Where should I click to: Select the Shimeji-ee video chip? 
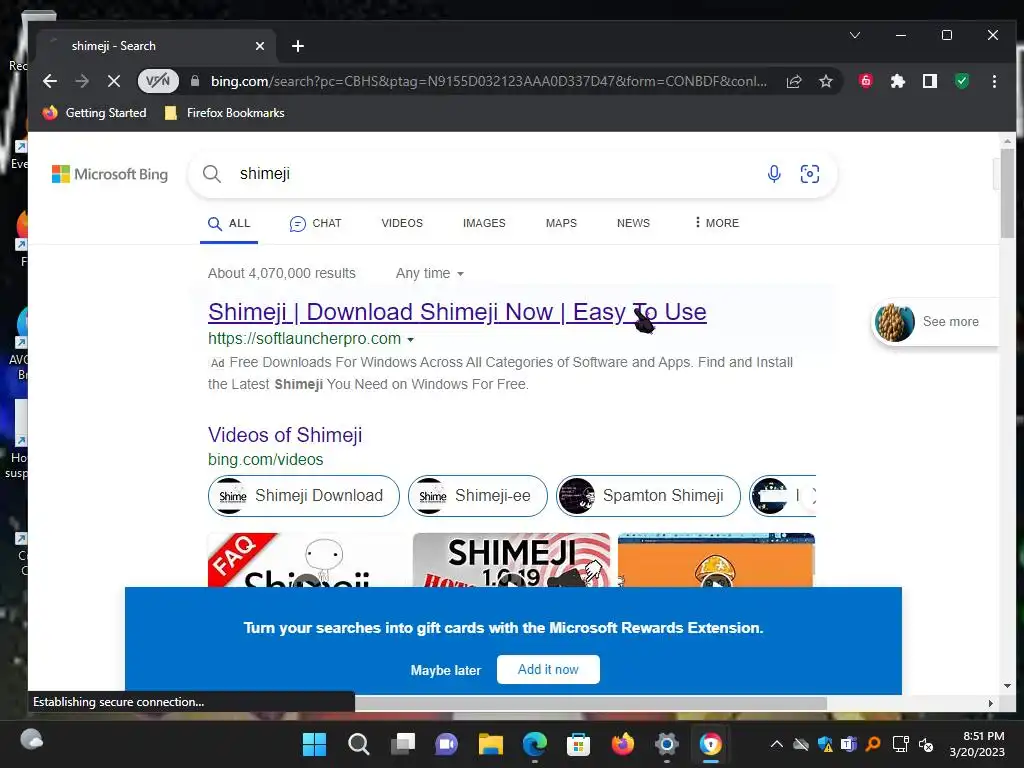pyautogui.click(x=477, y=496)
